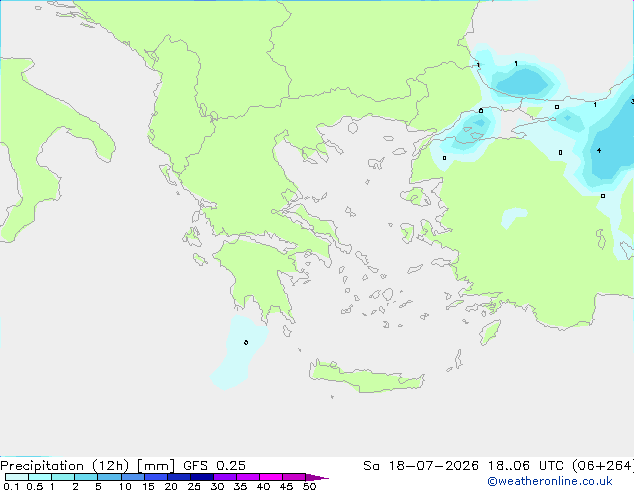634x490 pixels.
Task: Click the '(06+264)' forecast run text
Action: click(x=603, y=466)
